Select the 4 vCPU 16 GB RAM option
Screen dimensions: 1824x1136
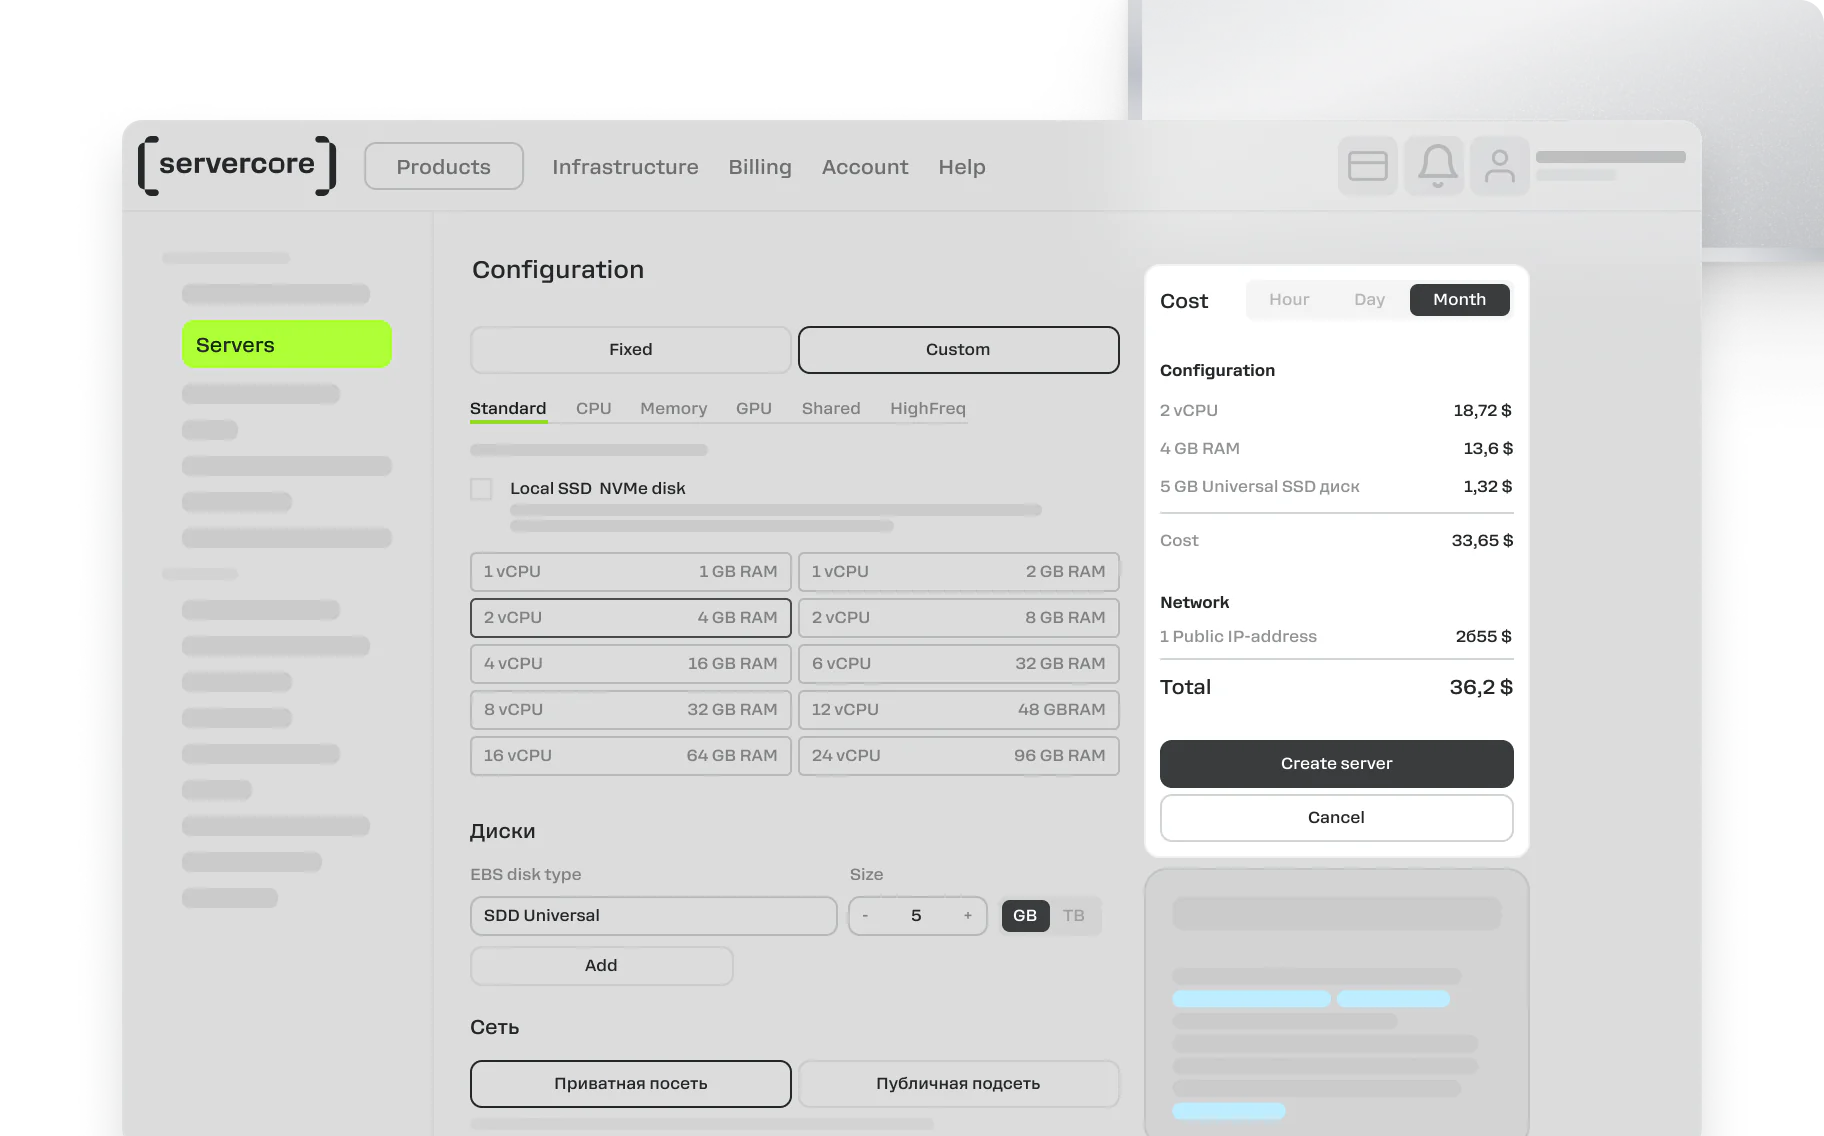pos(631,664)
